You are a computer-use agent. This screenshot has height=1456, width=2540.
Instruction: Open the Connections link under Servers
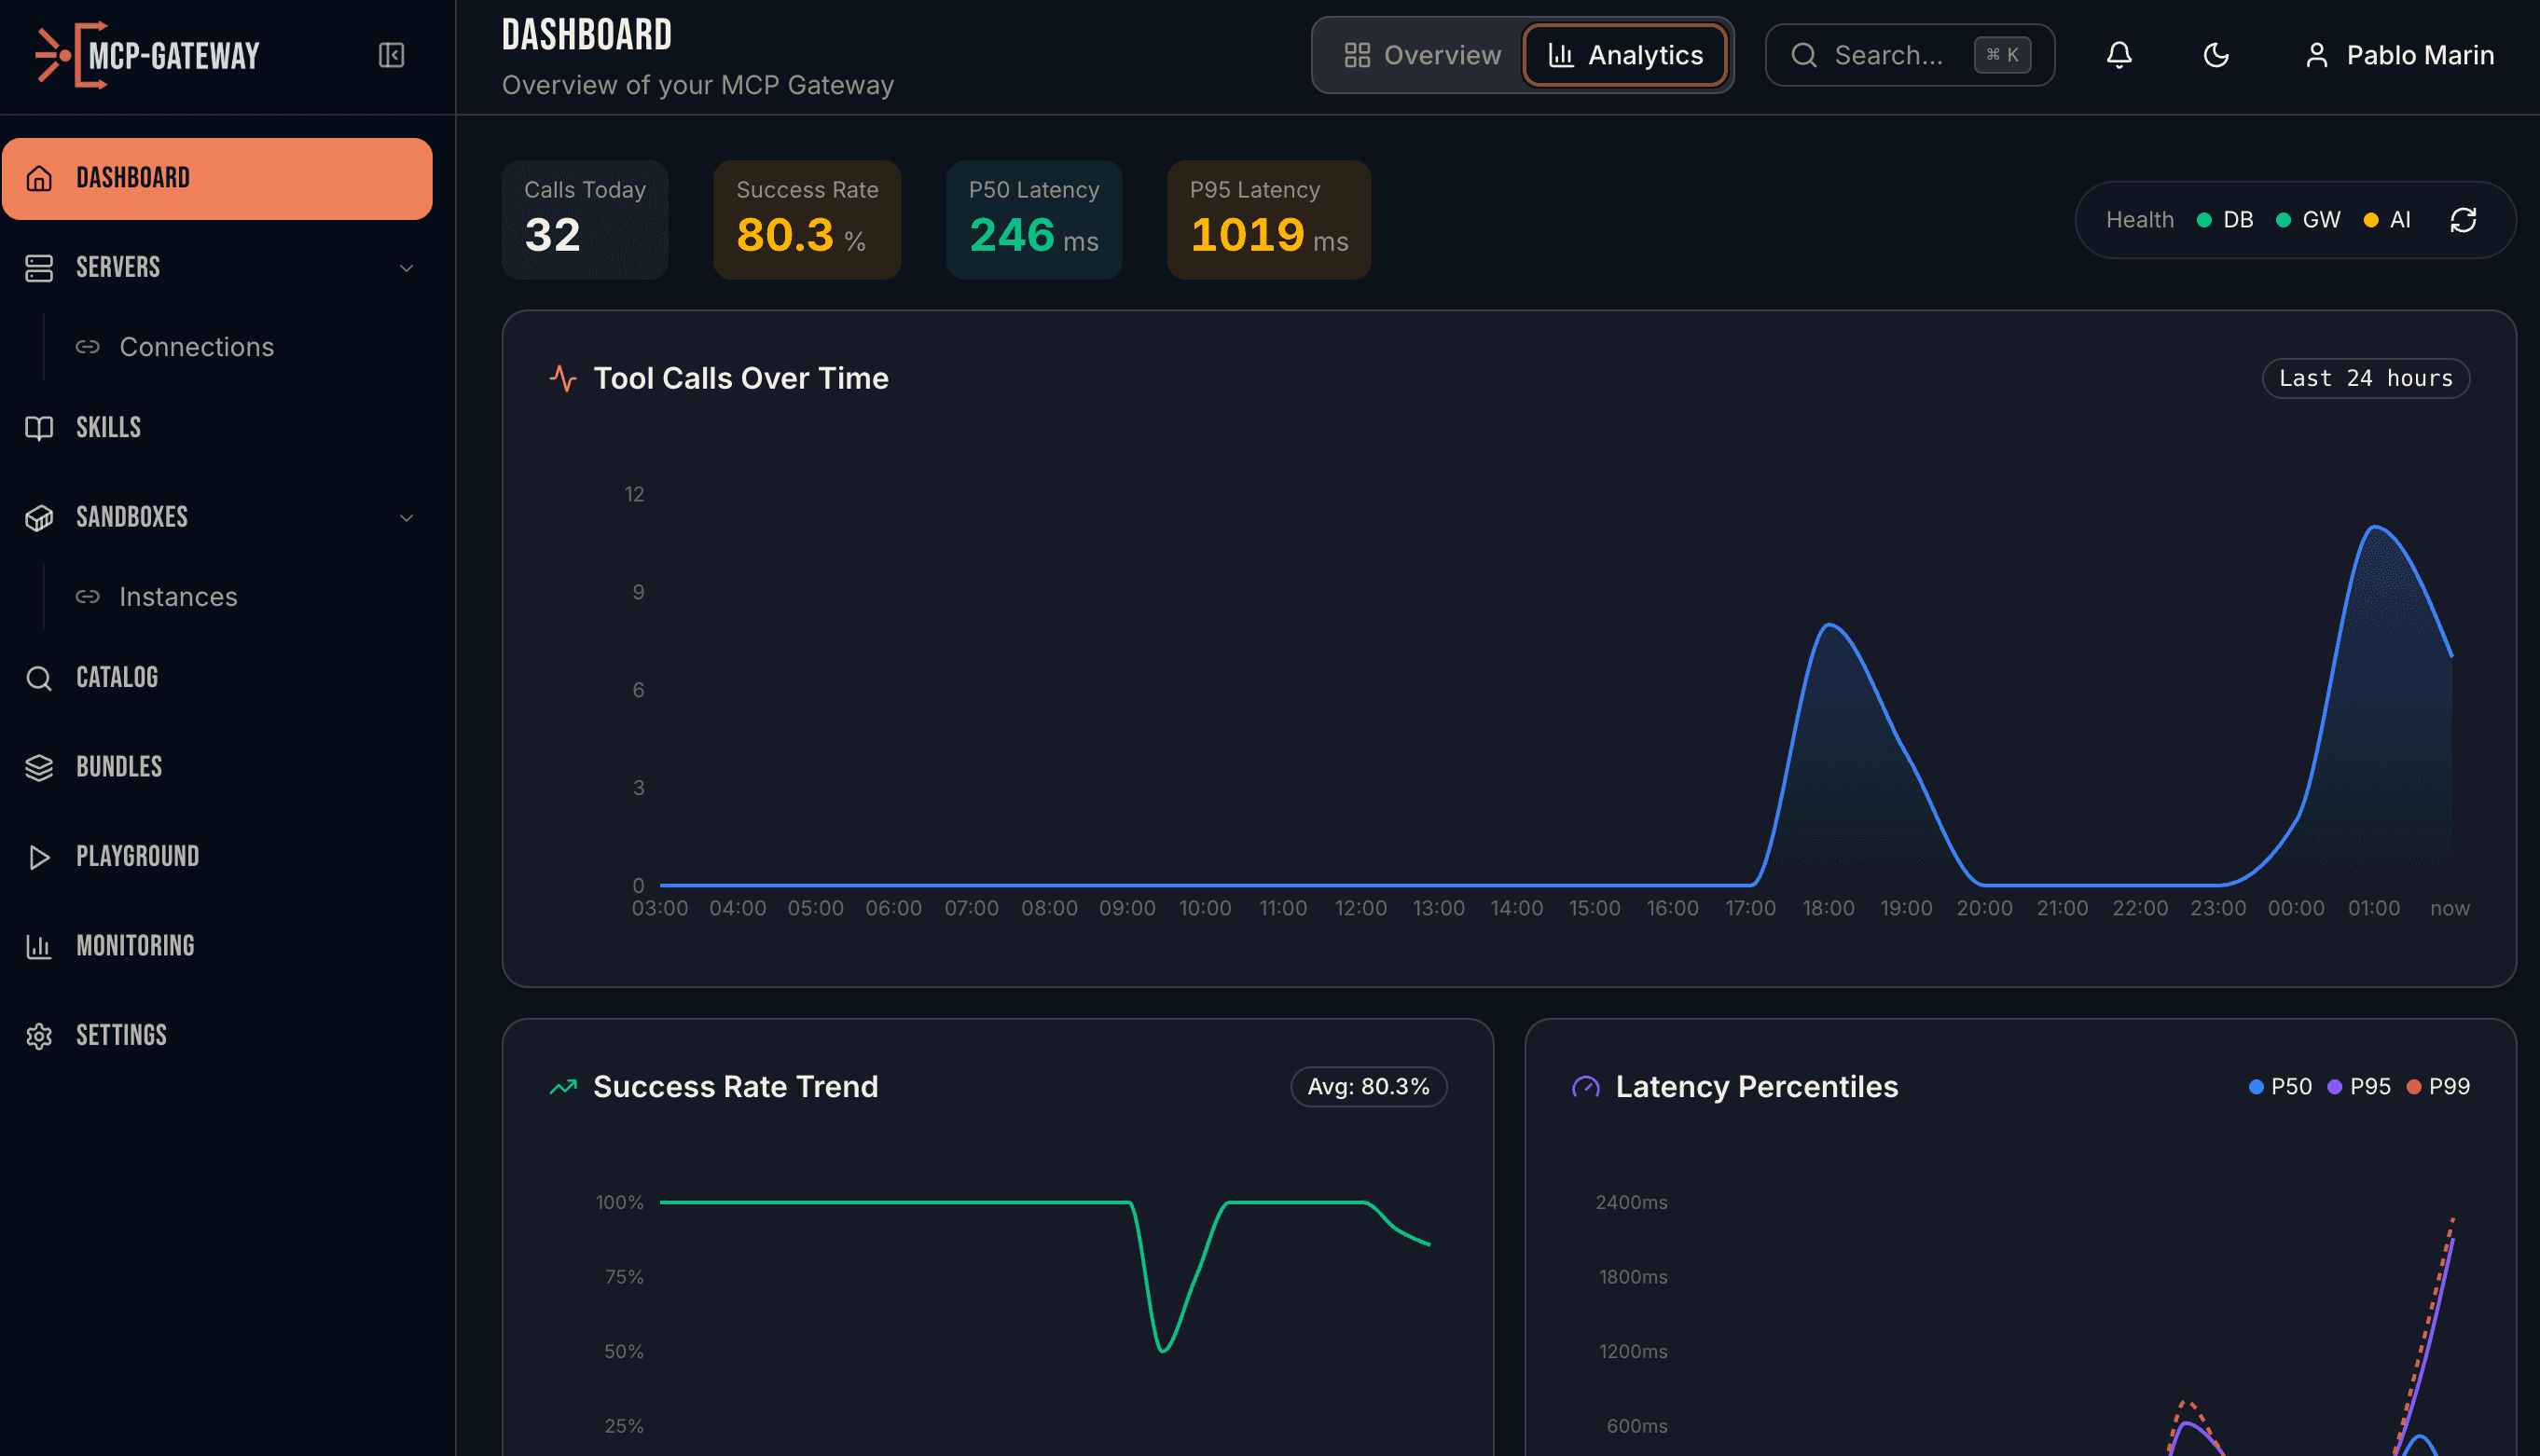click(196, 346)
